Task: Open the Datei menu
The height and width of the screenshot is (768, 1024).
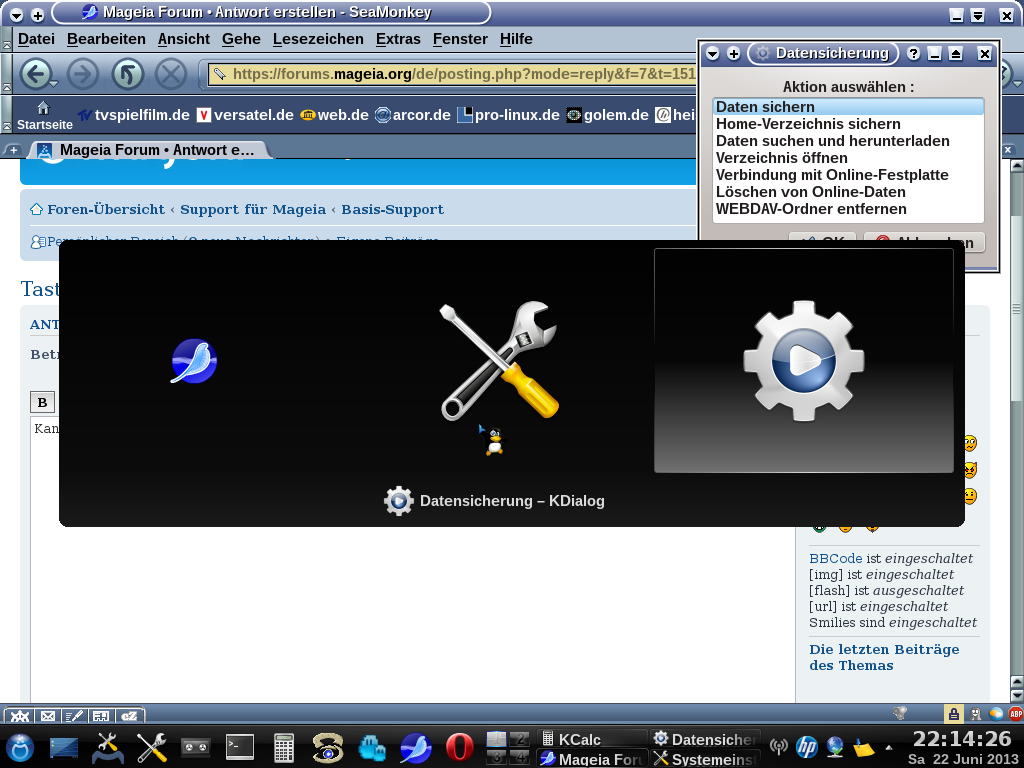Action: click(x=36, y=39)
